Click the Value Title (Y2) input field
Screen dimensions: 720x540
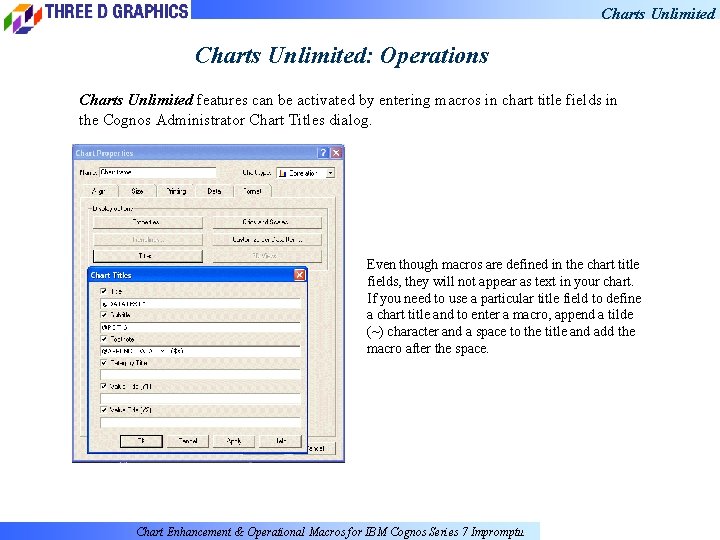200,422
